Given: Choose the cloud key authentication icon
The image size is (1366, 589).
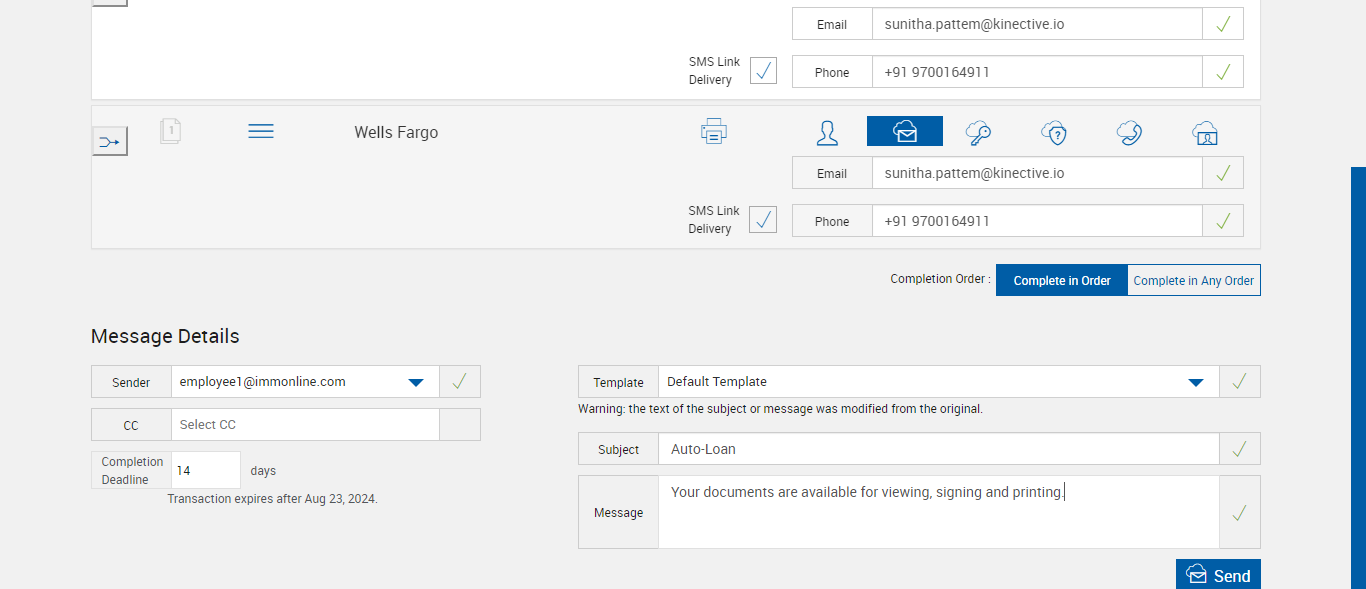Looking at the screenshot, I should pyautogui.click(x=978, y=132).
